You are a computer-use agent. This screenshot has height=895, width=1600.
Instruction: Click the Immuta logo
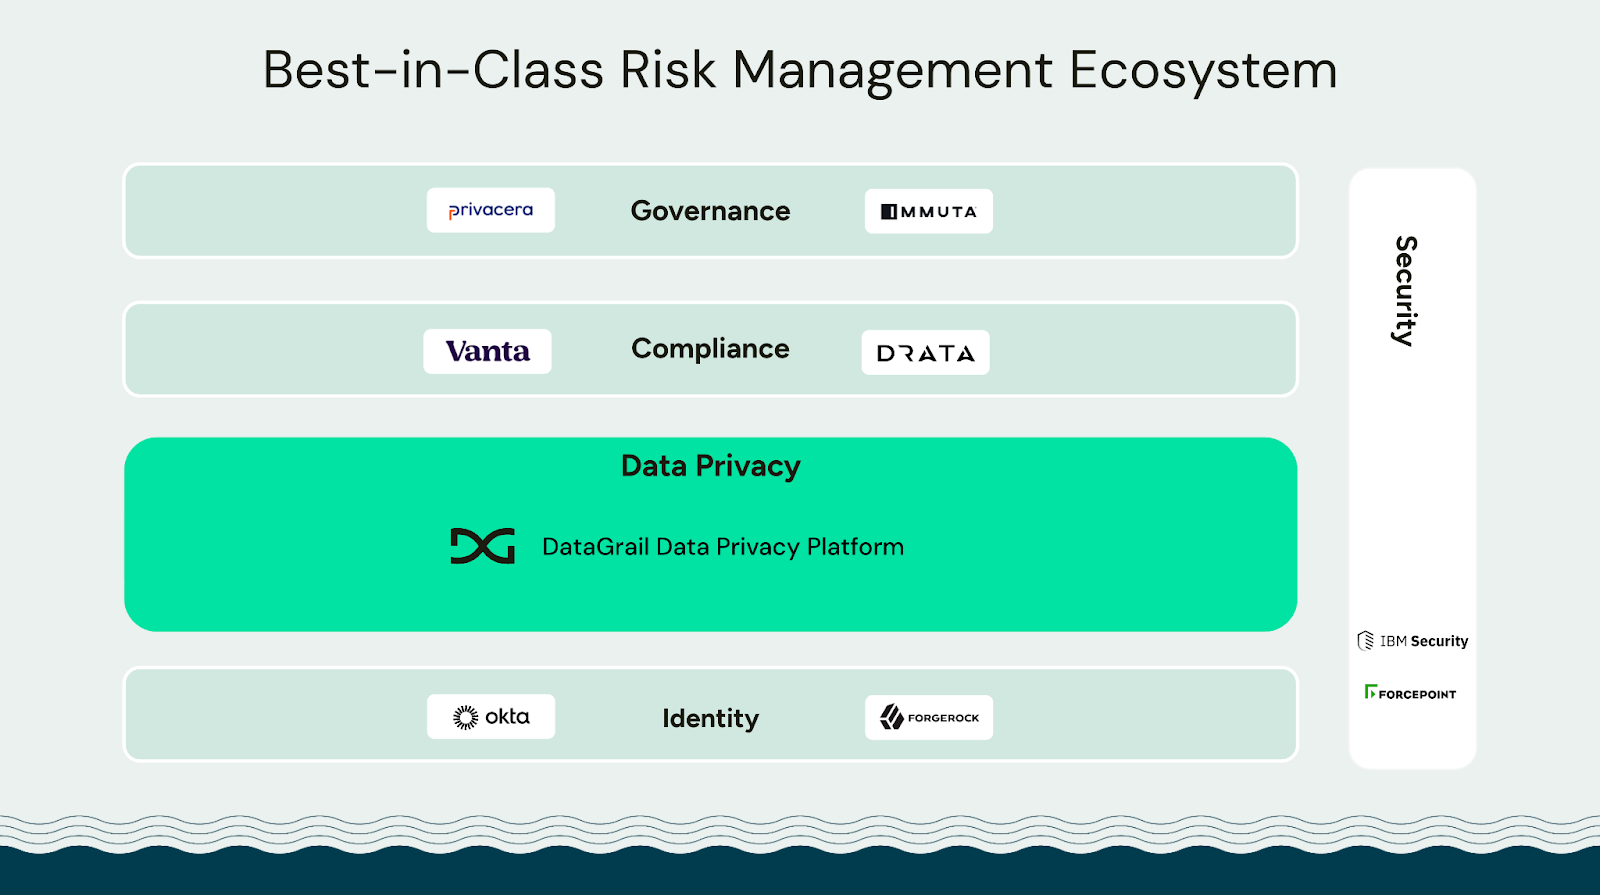coord(928,211)
